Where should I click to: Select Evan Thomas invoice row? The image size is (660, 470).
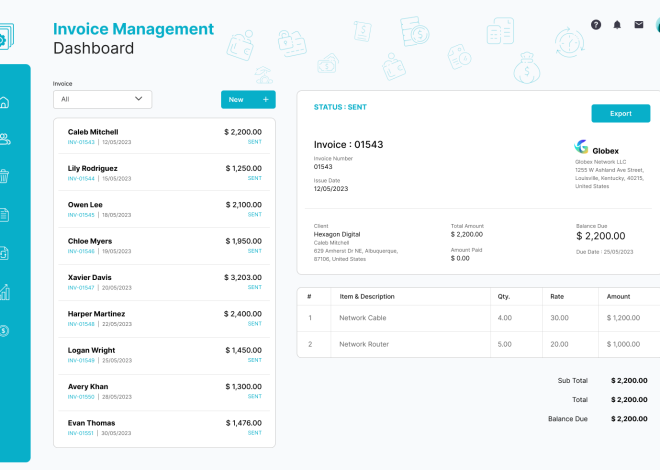pos(165,428)
